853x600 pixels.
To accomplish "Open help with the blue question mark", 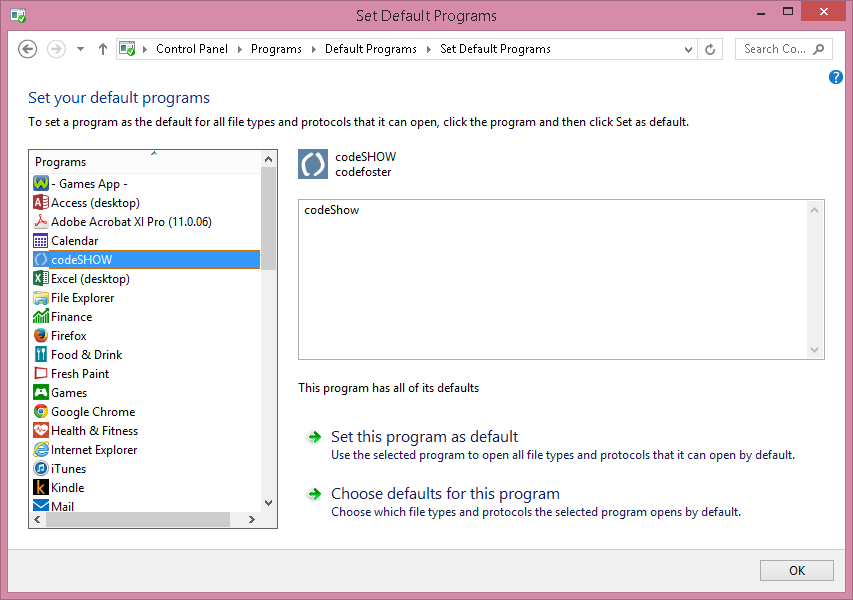I will click(x=836, y=77).
